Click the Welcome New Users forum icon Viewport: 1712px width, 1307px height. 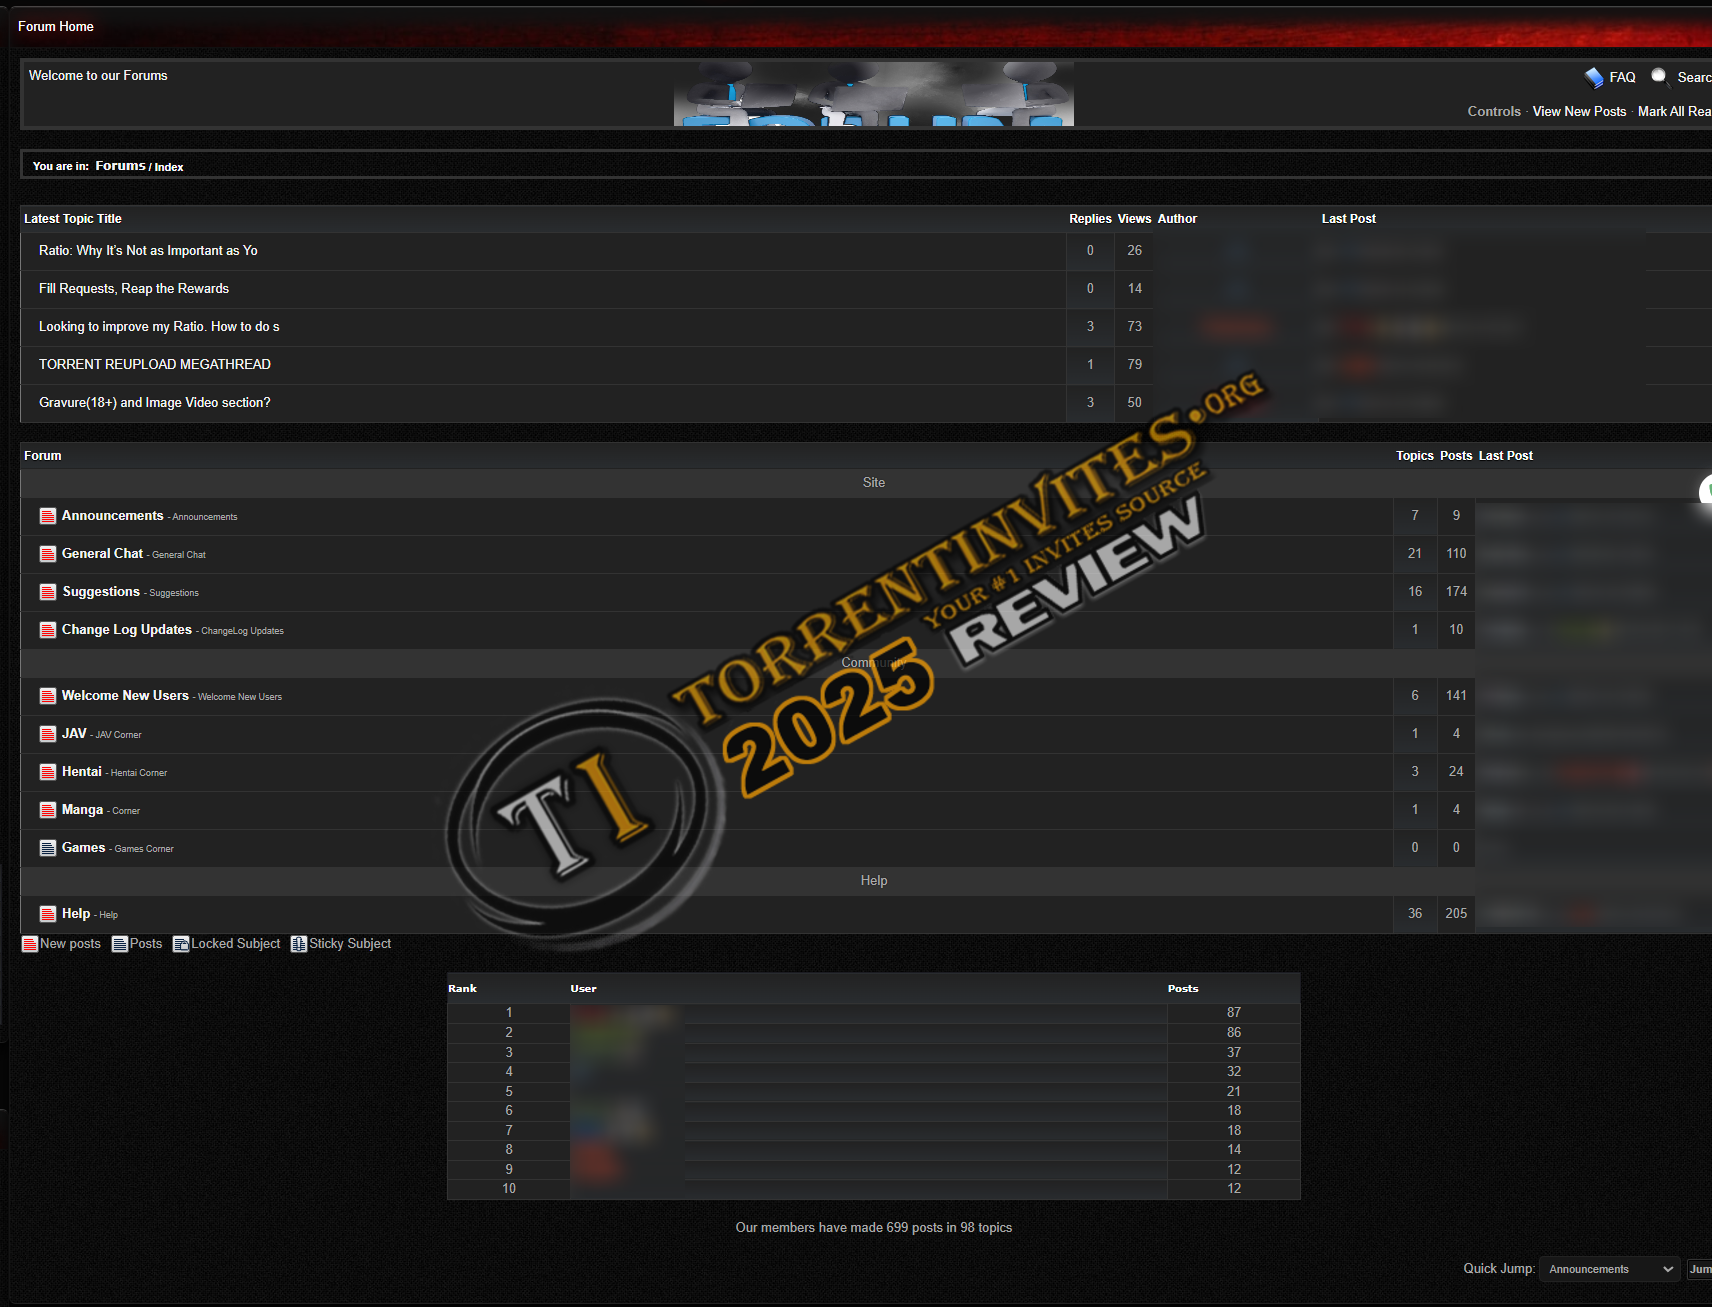pyautogui.click(x=47, y=696)
